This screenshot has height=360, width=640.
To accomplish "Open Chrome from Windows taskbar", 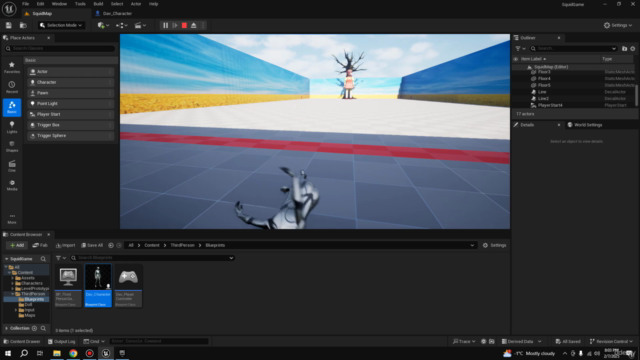I will coord(73,353).
